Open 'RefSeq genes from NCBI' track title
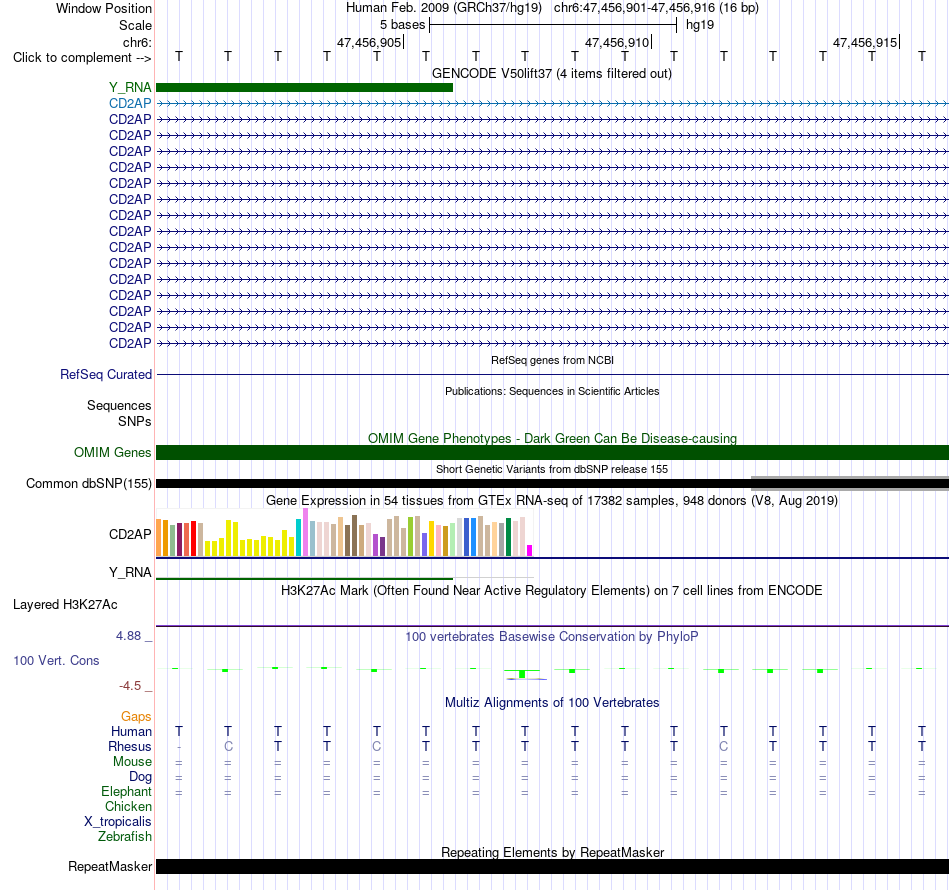Screen dimensions: 950x890 pyautogui.click(x=552, y=360)
